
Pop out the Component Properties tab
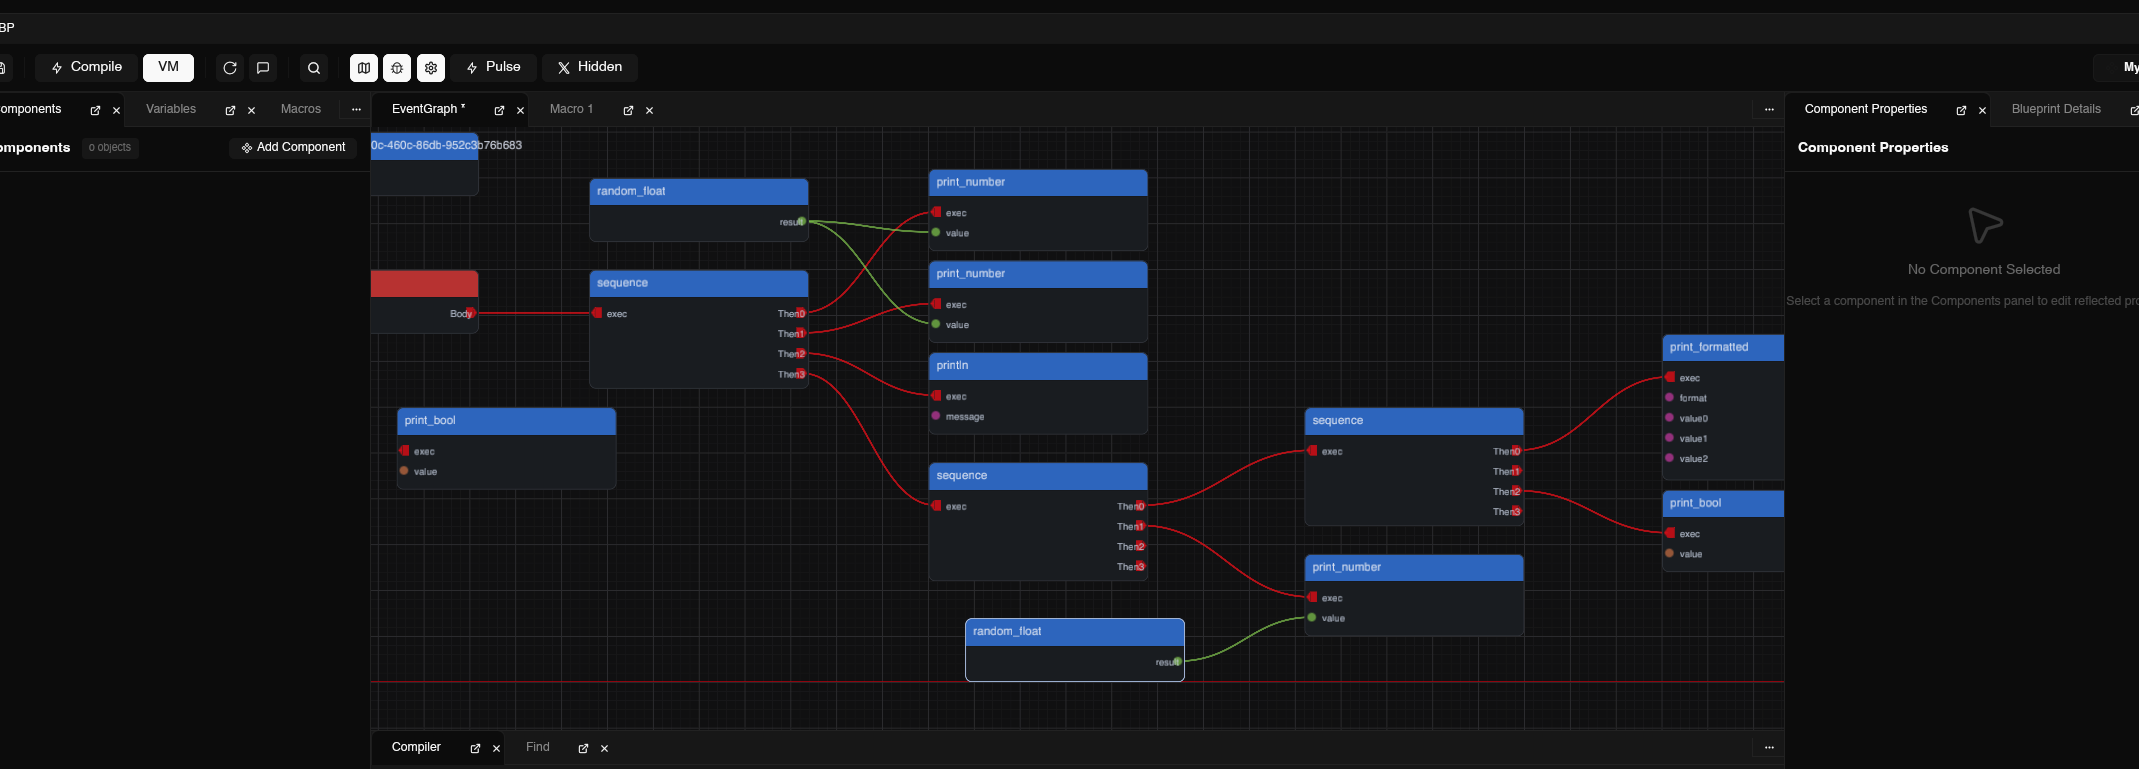(1961, 110)
